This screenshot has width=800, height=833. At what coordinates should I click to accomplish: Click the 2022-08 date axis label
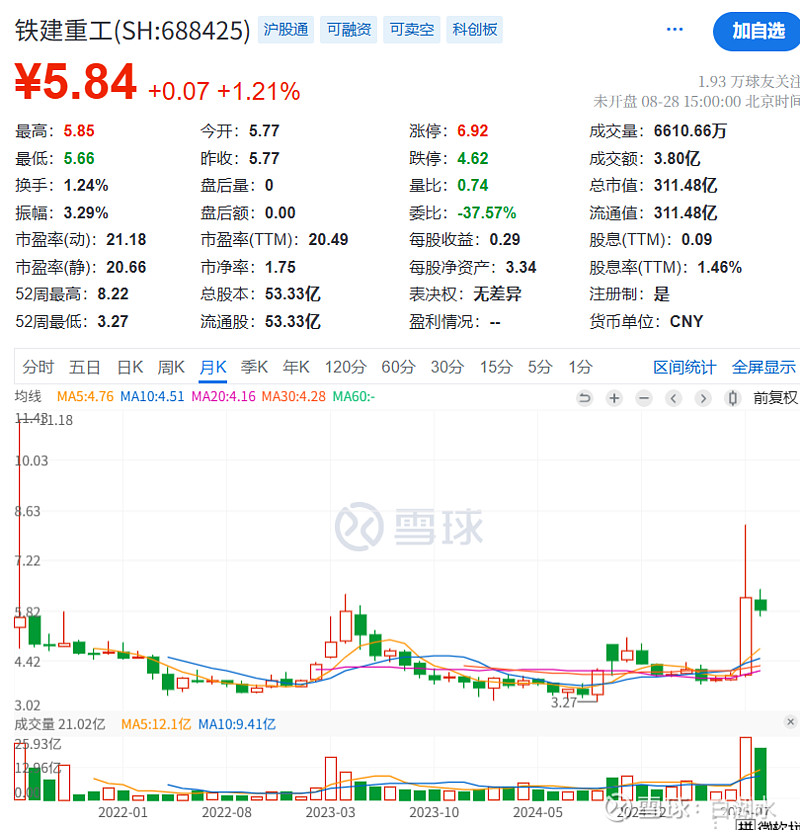(227, 812)
